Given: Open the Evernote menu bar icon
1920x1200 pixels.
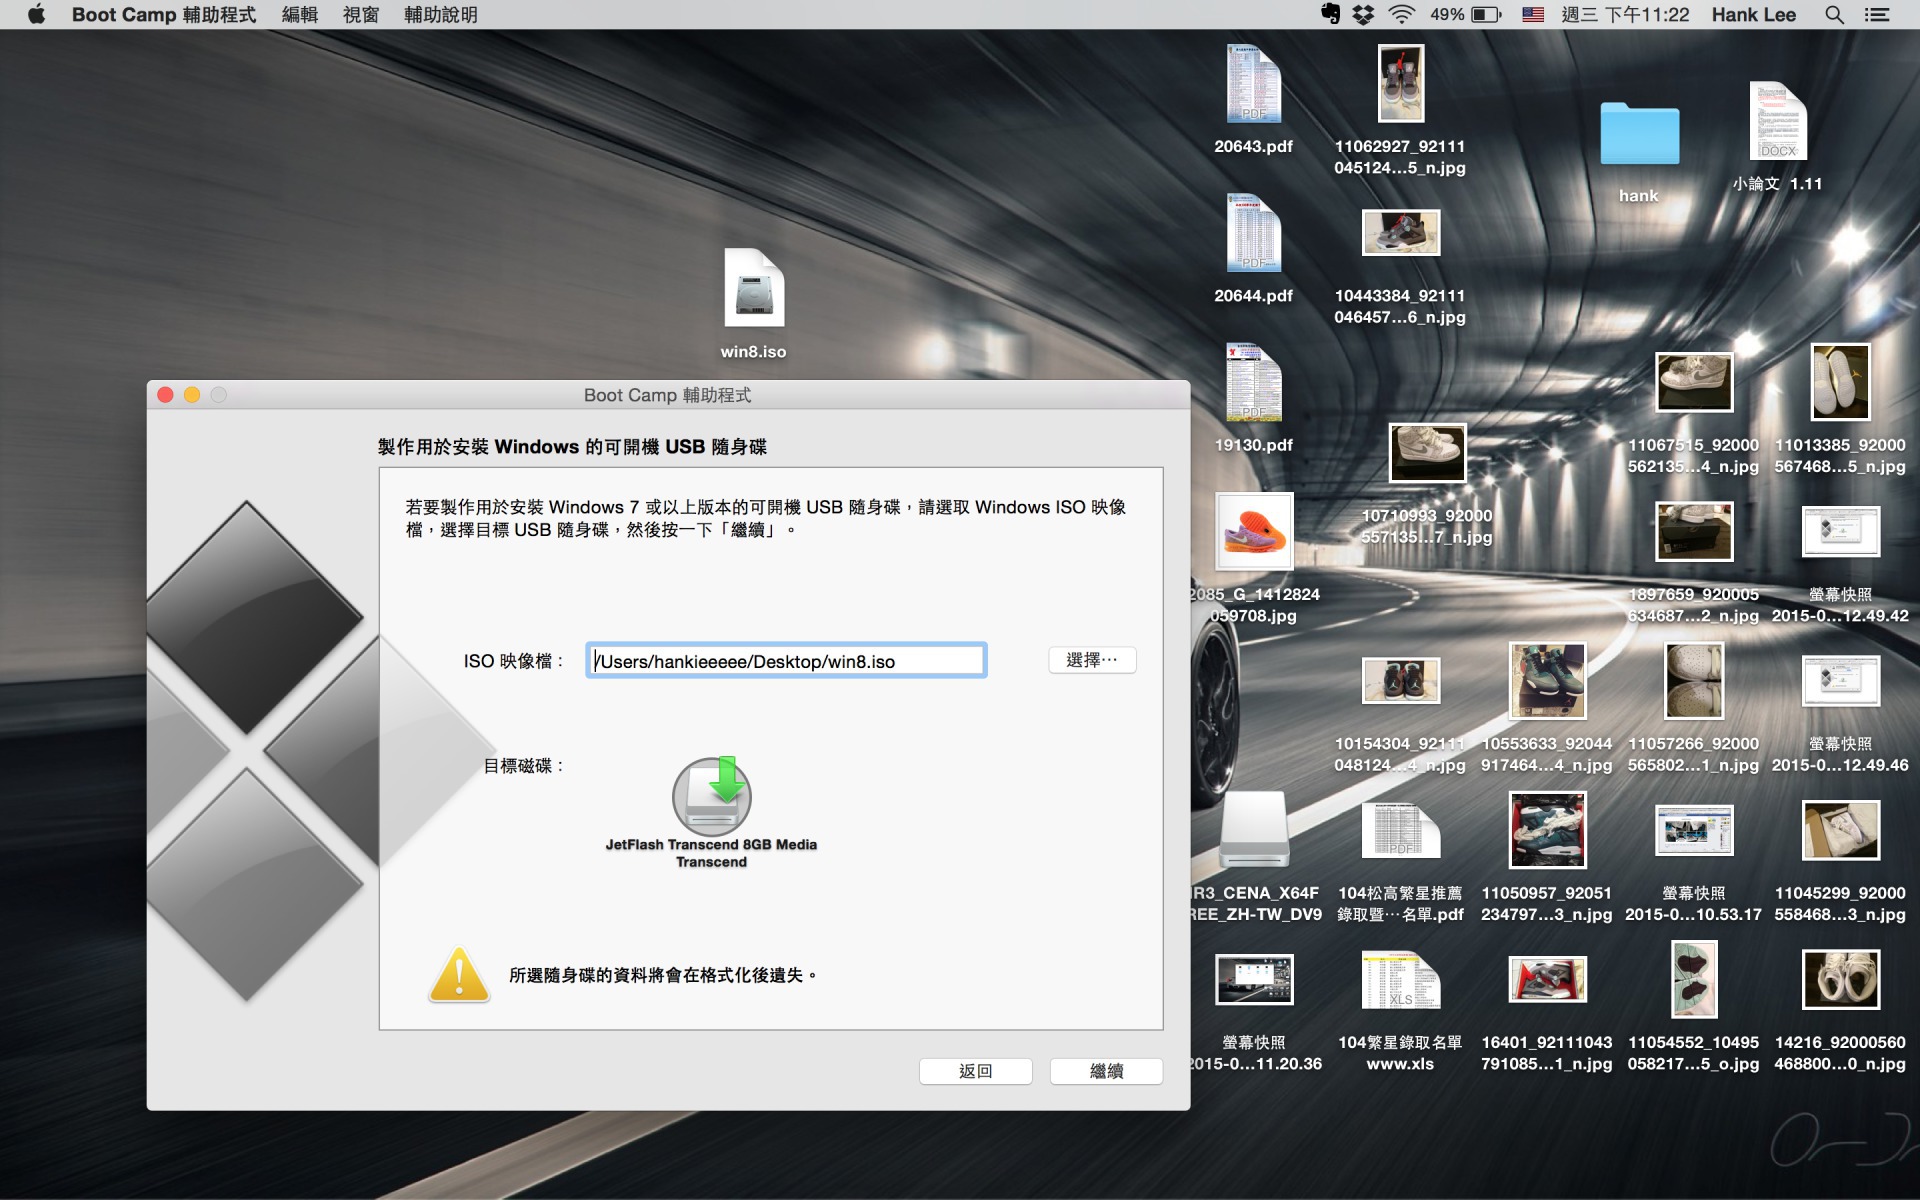Looking at the screenshot, I should tap(1330, 14).
